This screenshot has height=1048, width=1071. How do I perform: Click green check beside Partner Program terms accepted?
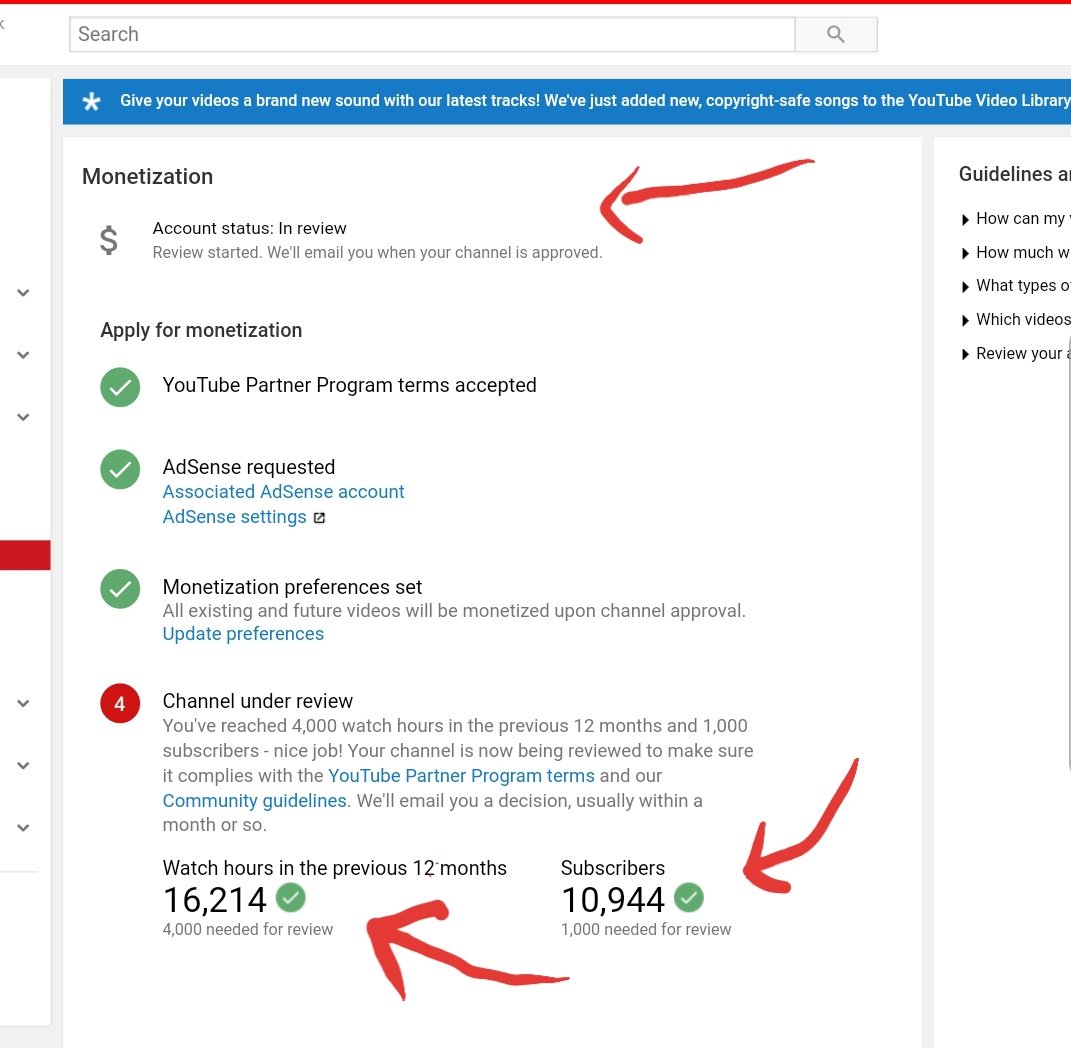(120, 387)
